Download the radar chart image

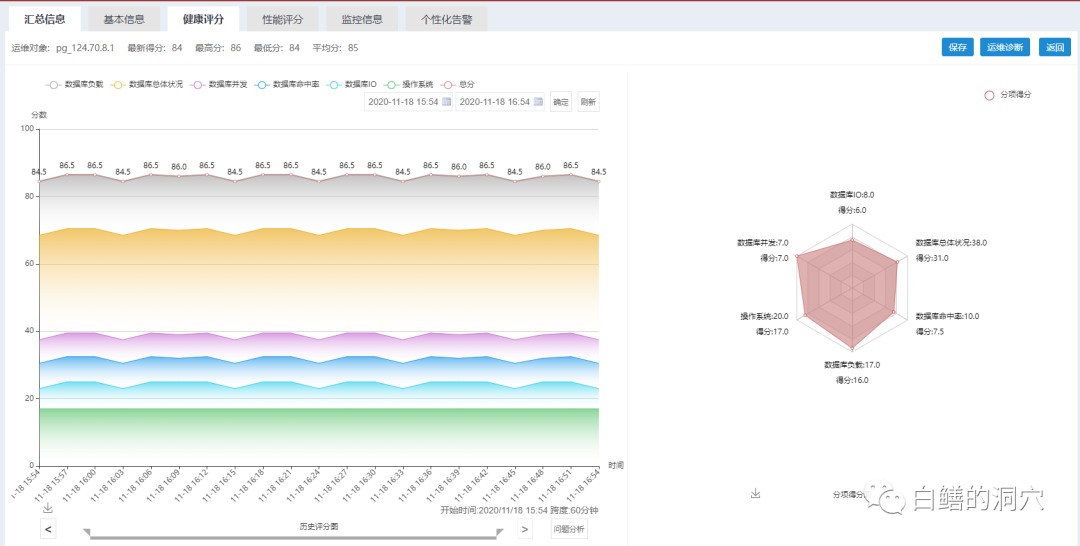pos(756,494)
